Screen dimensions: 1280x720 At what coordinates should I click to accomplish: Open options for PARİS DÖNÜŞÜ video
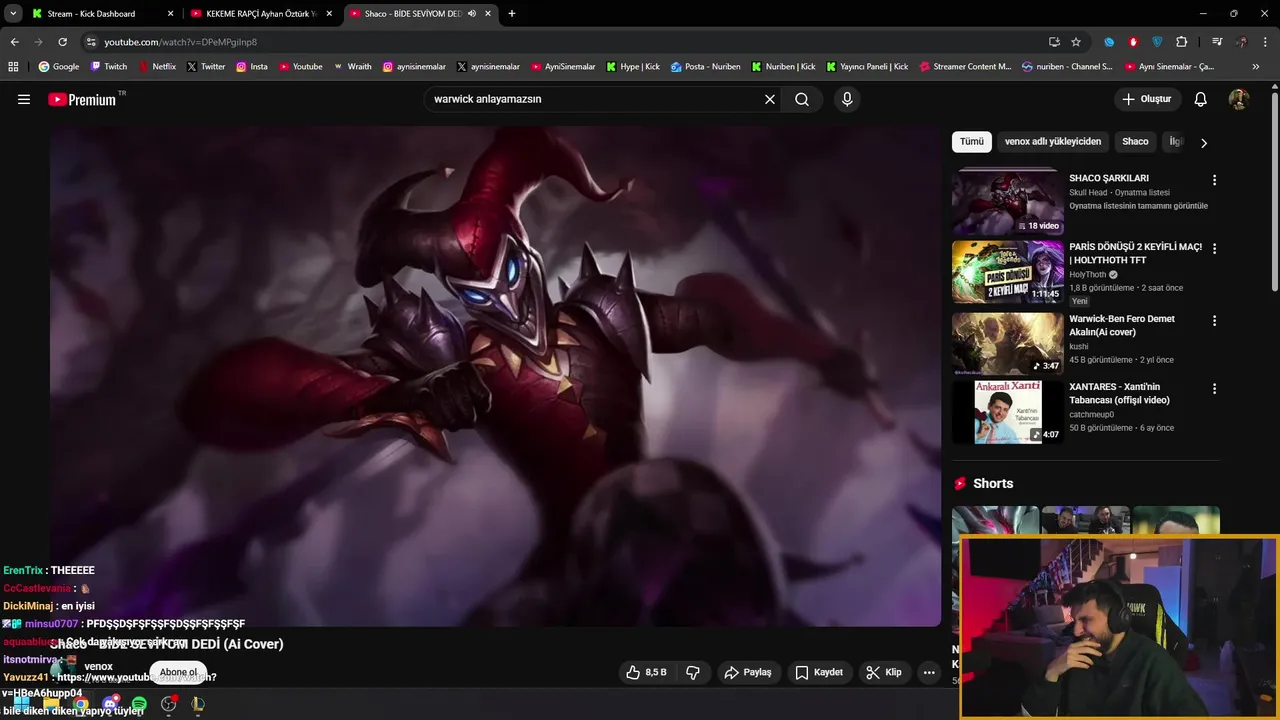pyautogui.click(x=1214, y=248)
